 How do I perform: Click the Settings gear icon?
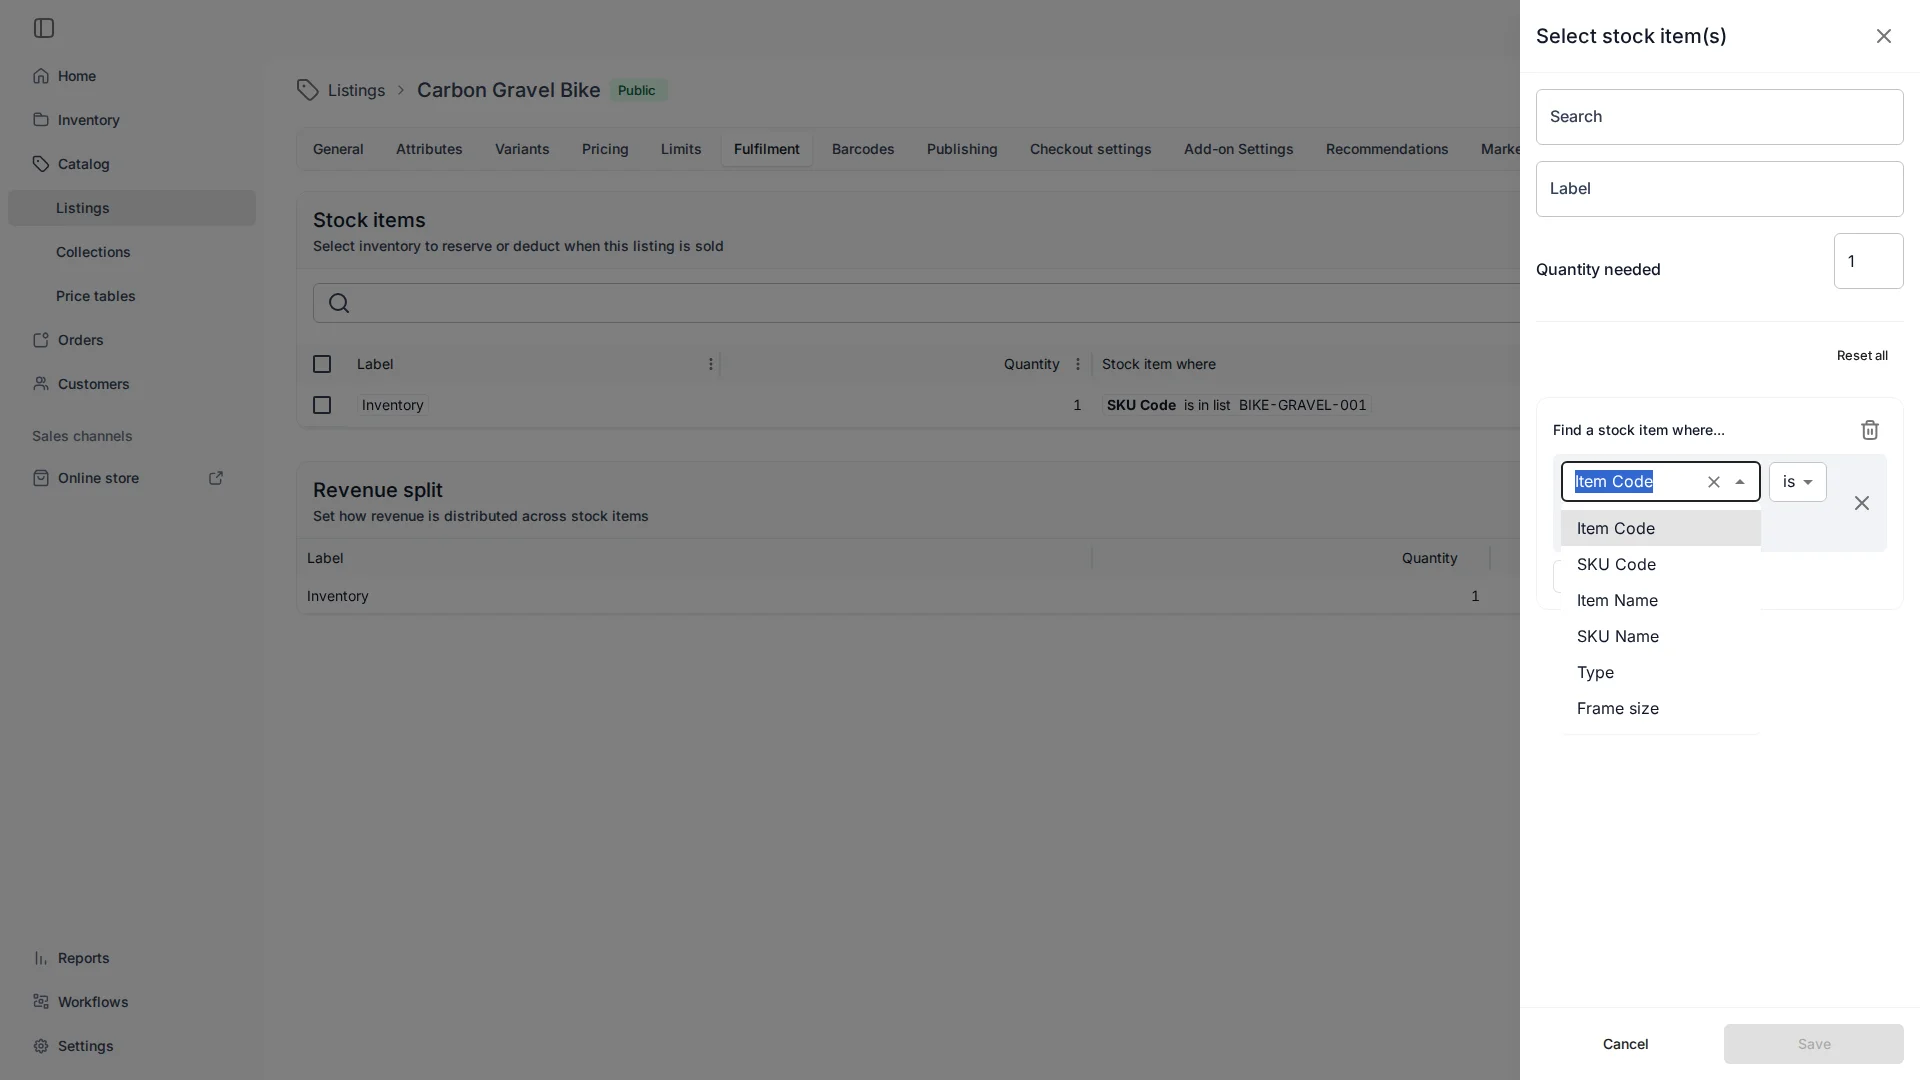tap(40, 1046)
